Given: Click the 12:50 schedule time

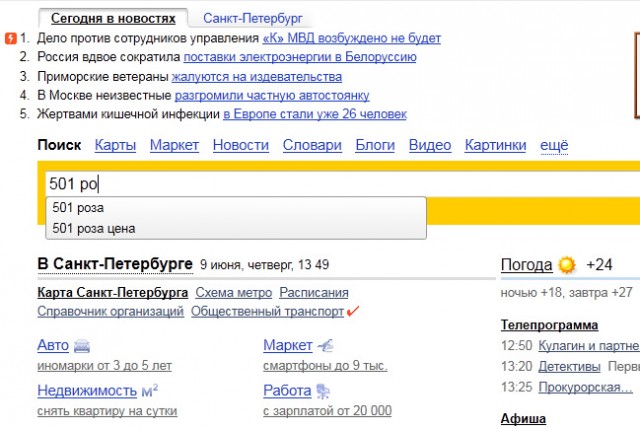Looking at the screenshot, I should pyautogui.click(x=517, y=346).
